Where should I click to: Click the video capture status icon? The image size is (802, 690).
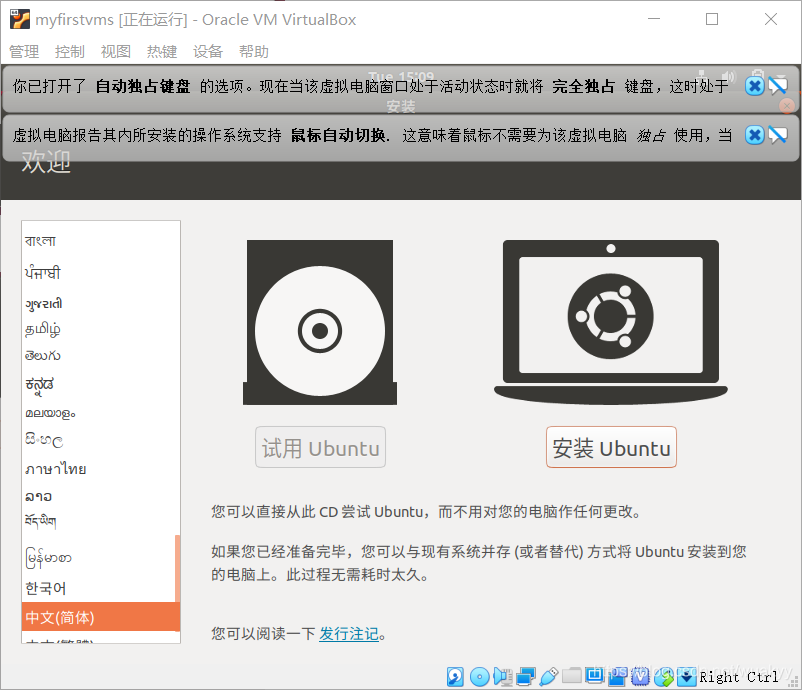tap(618, 677)
